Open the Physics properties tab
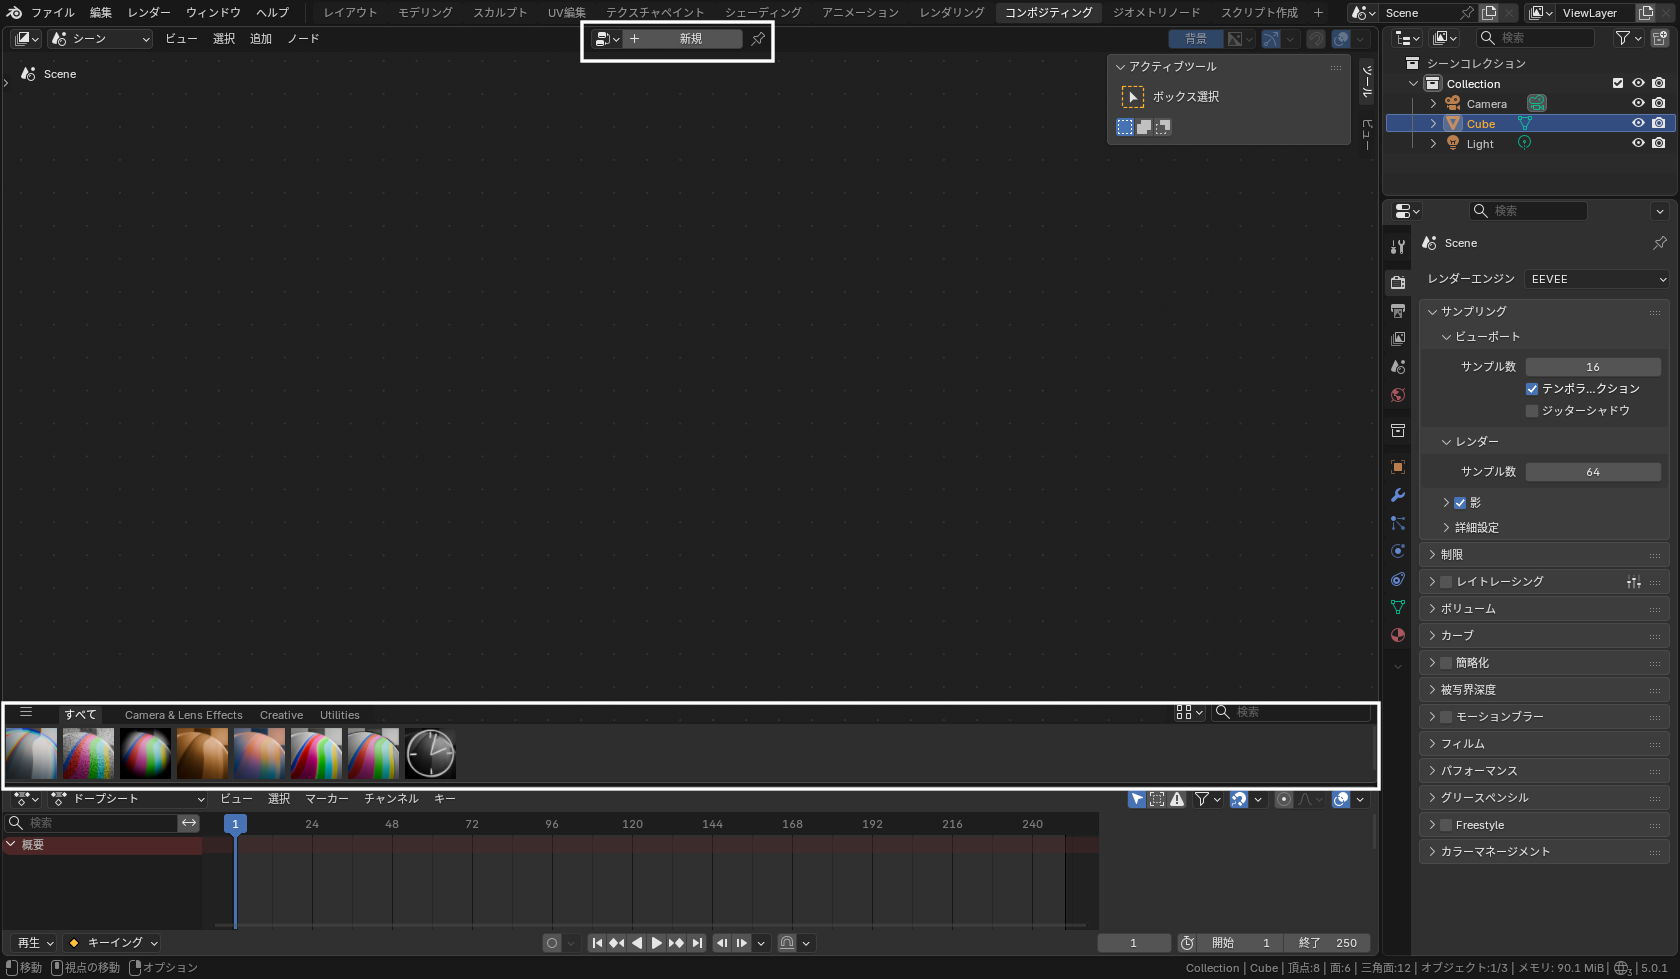Viewport: 1680px width, 979px height. tap(1398, 551)
